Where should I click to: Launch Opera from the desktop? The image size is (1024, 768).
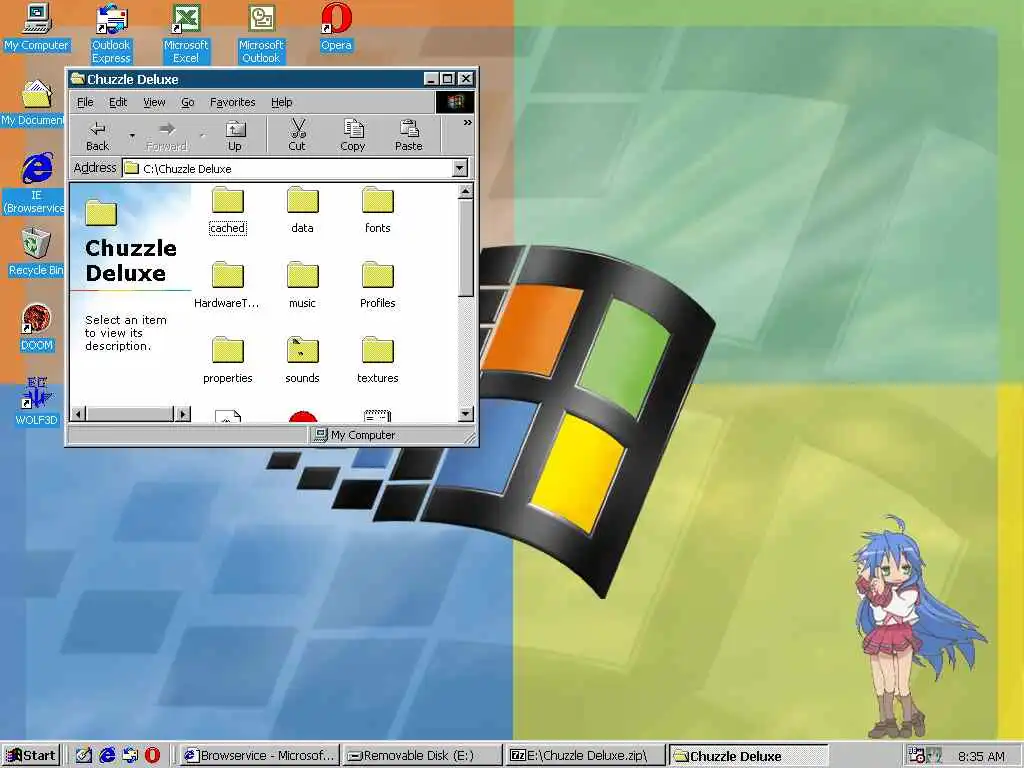pyautogui.click(x=336, y=27)
